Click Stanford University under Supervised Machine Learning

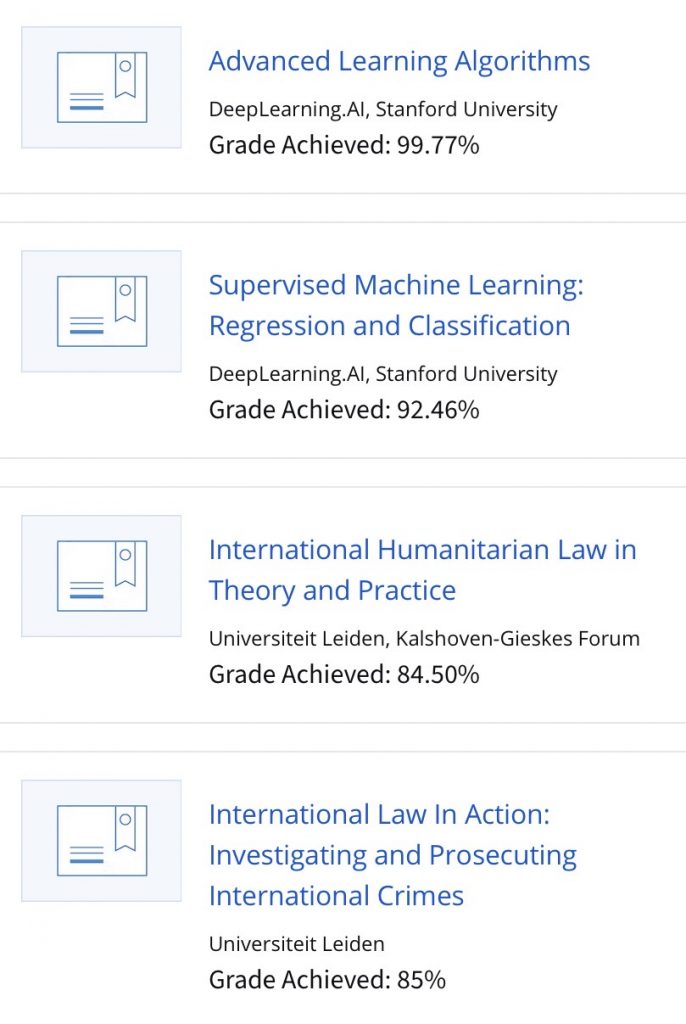pos(467,374)
